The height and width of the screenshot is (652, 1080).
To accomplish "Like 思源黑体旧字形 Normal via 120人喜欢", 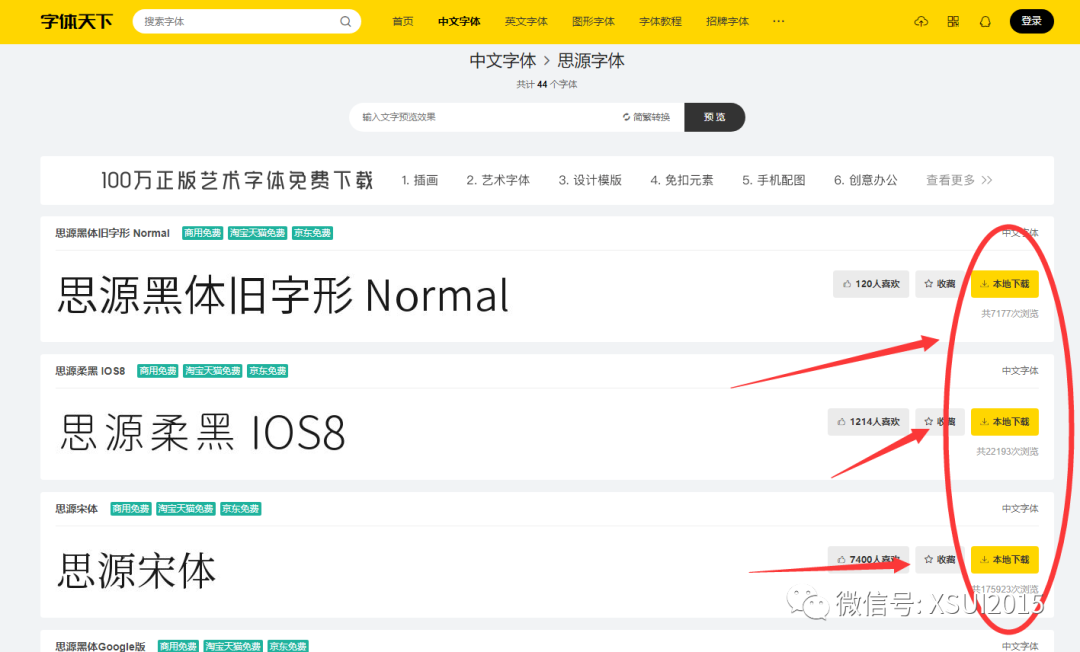I will [x=871, y=284].
